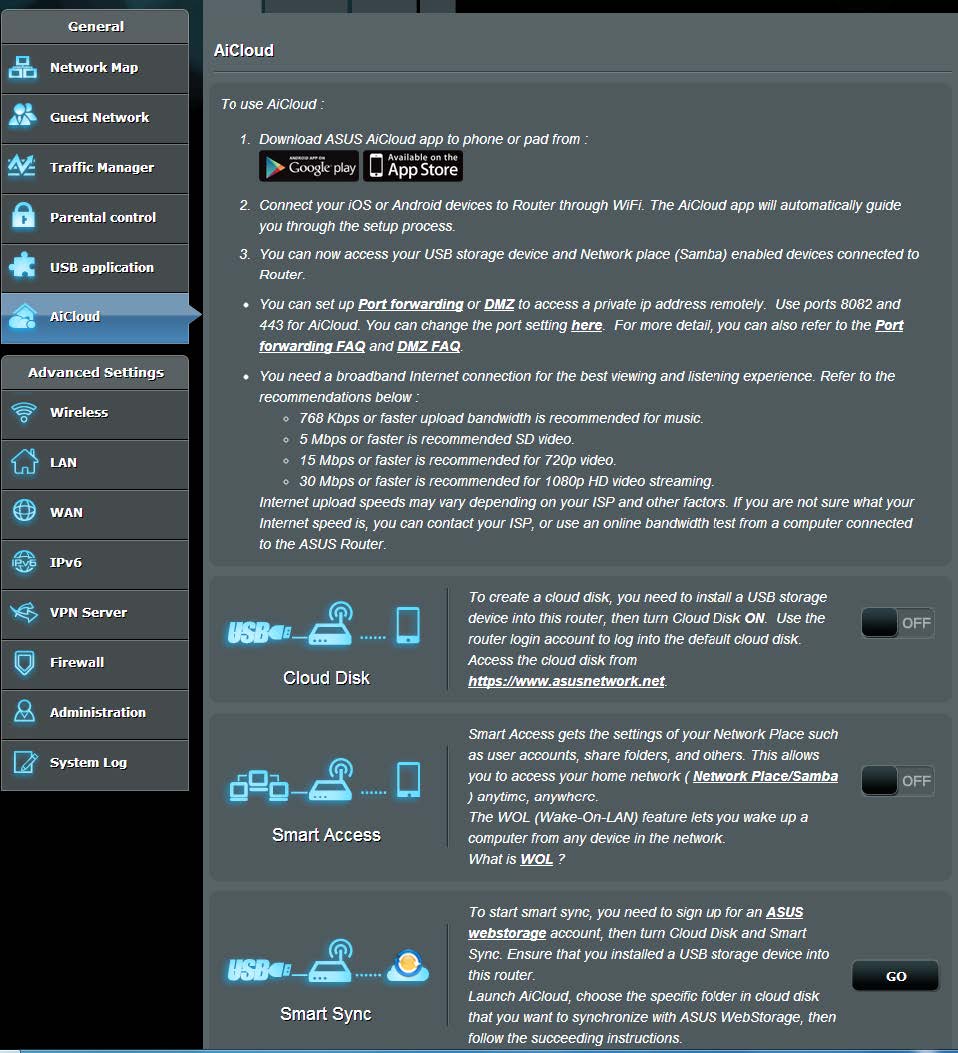View the System Log page

[x=95, y=763]
